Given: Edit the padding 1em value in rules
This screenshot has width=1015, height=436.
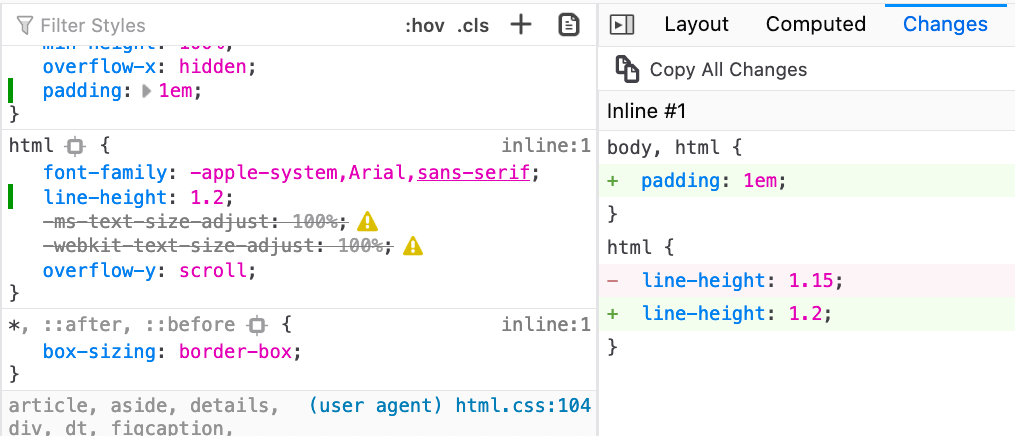Looking at the screenshot, I should tap(175, 91).
